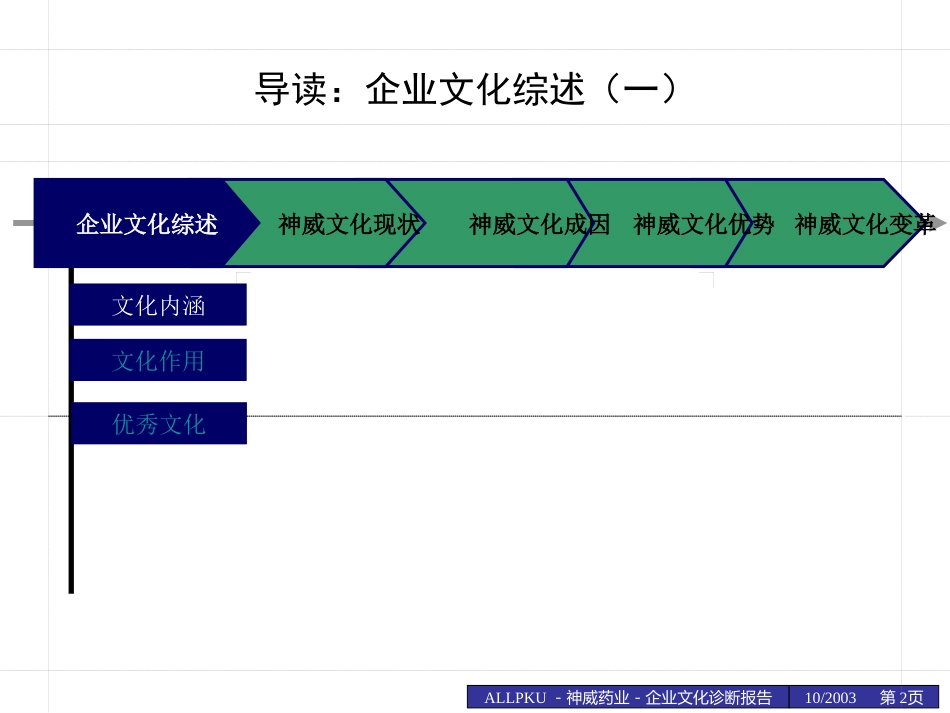Click the 文化作用 box

click(159, 360)
